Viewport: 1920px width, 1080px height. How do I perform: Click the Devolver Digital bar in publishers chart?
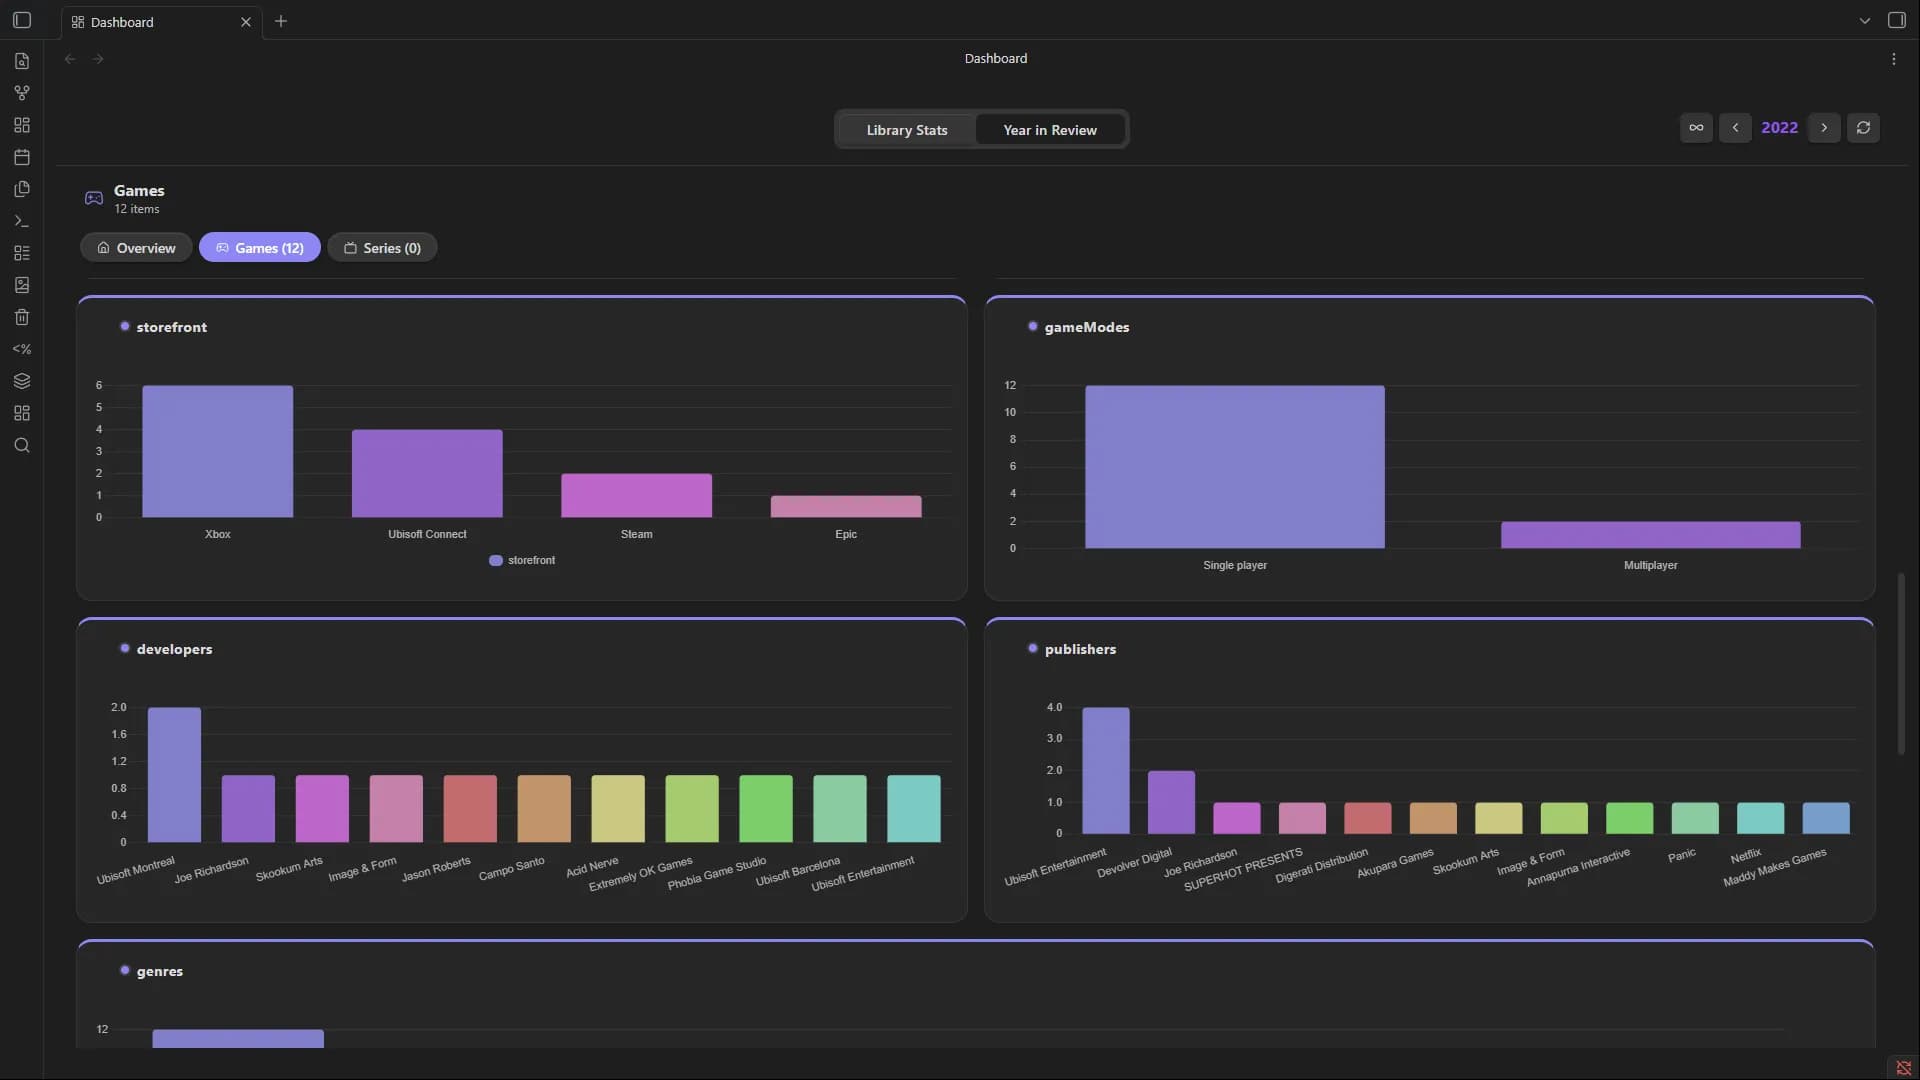pos(1171,802)
